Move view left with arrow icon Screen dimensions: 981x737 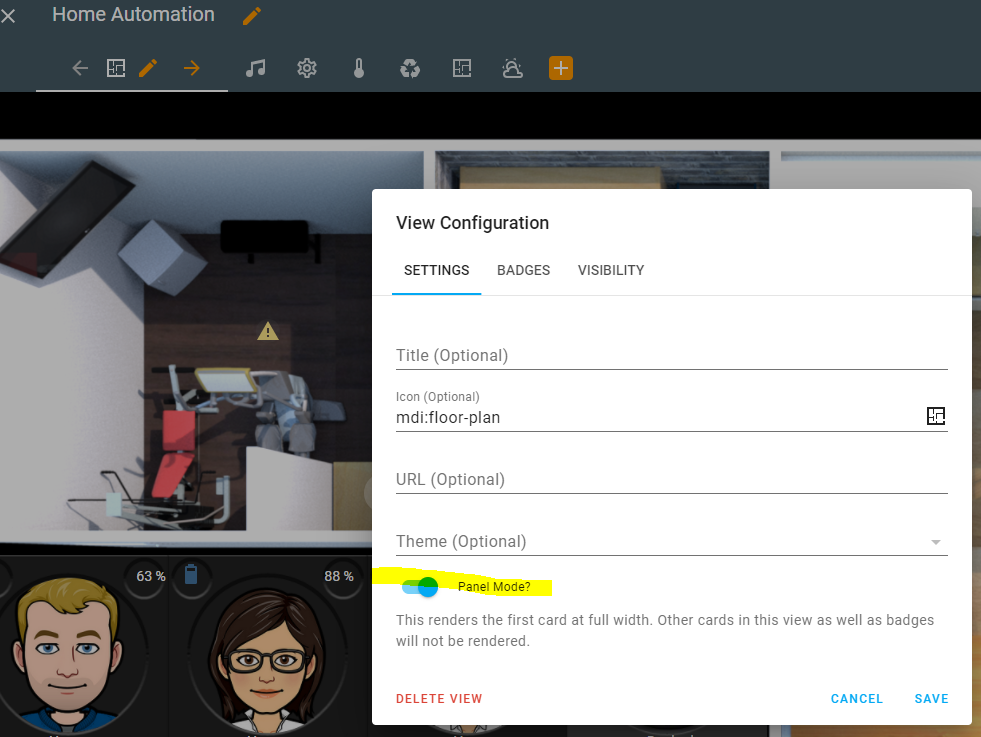tap(80, 68)
